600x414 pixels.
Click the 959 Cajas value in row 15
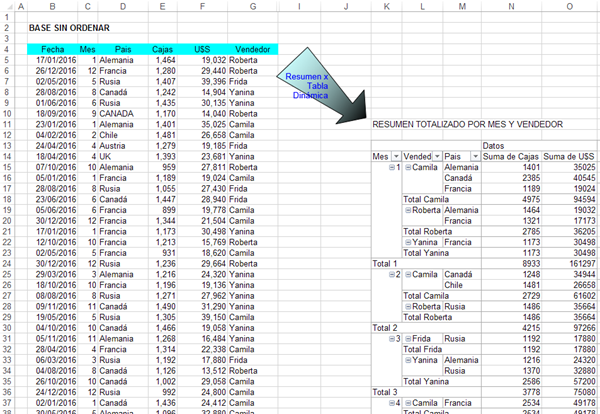[163, 167]
